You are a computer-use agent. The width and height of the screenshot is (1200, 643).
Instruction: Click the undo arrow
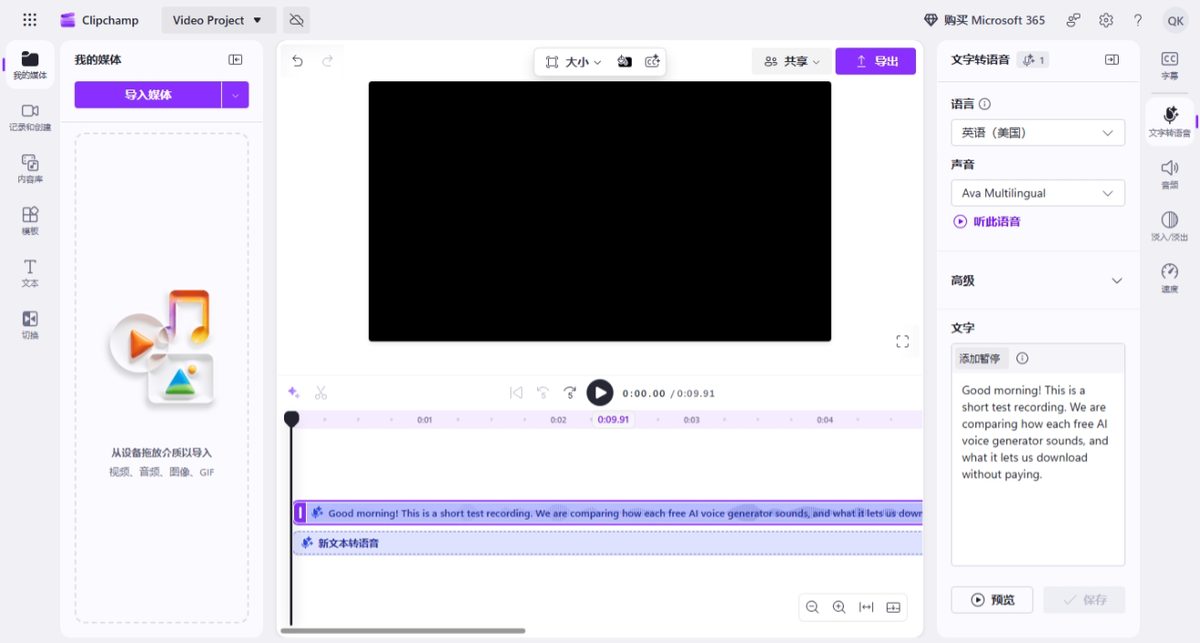coord(297,61)
